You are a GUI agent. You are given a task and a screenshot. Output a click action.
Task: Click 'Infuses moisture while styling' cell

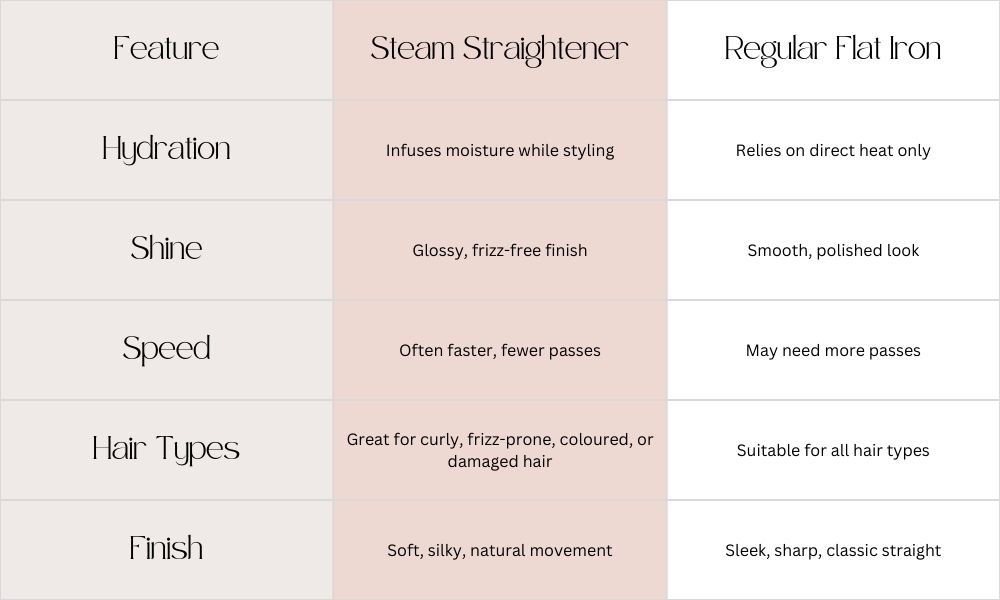coord(499,150)
